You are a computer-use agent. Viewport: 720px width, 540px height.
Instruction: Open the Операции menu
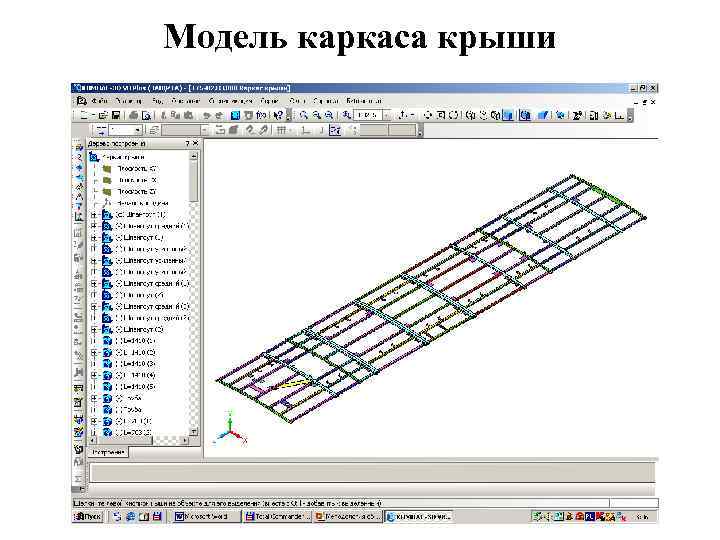tap(186, 101)
